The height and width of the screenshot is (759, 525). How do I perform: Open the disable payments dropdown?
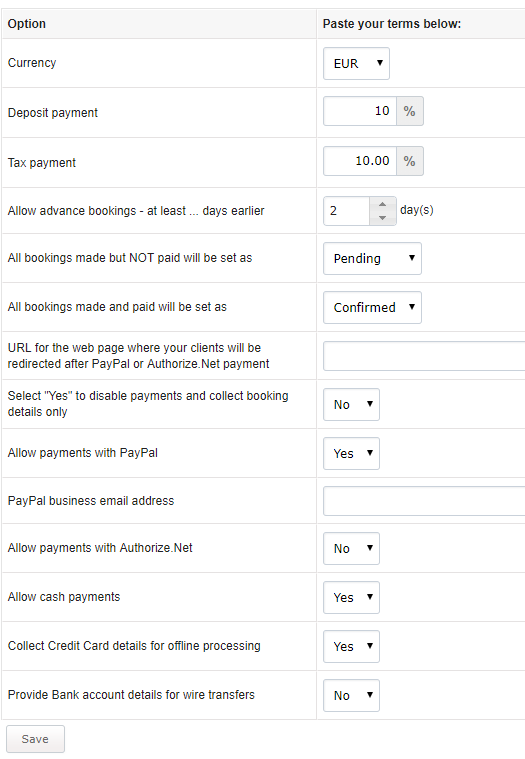click(x=351, y=405)
